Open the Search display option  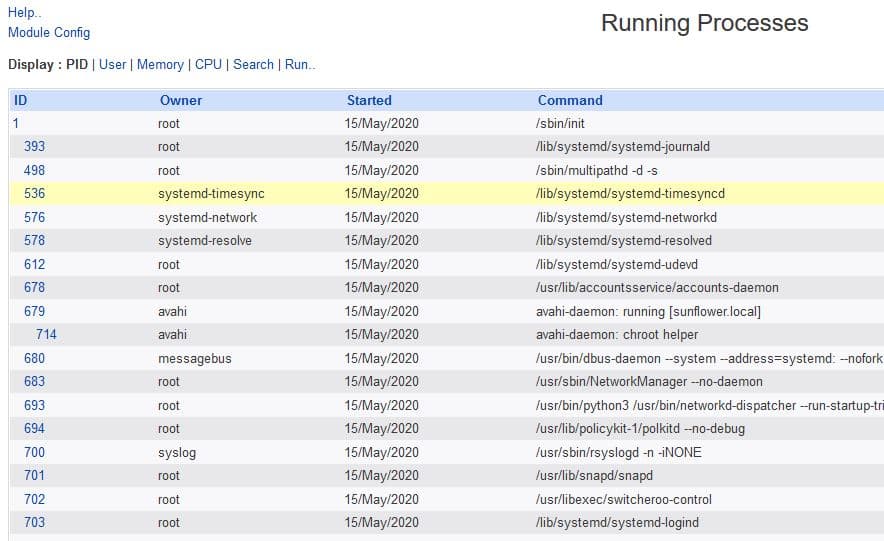click(253, 64)
